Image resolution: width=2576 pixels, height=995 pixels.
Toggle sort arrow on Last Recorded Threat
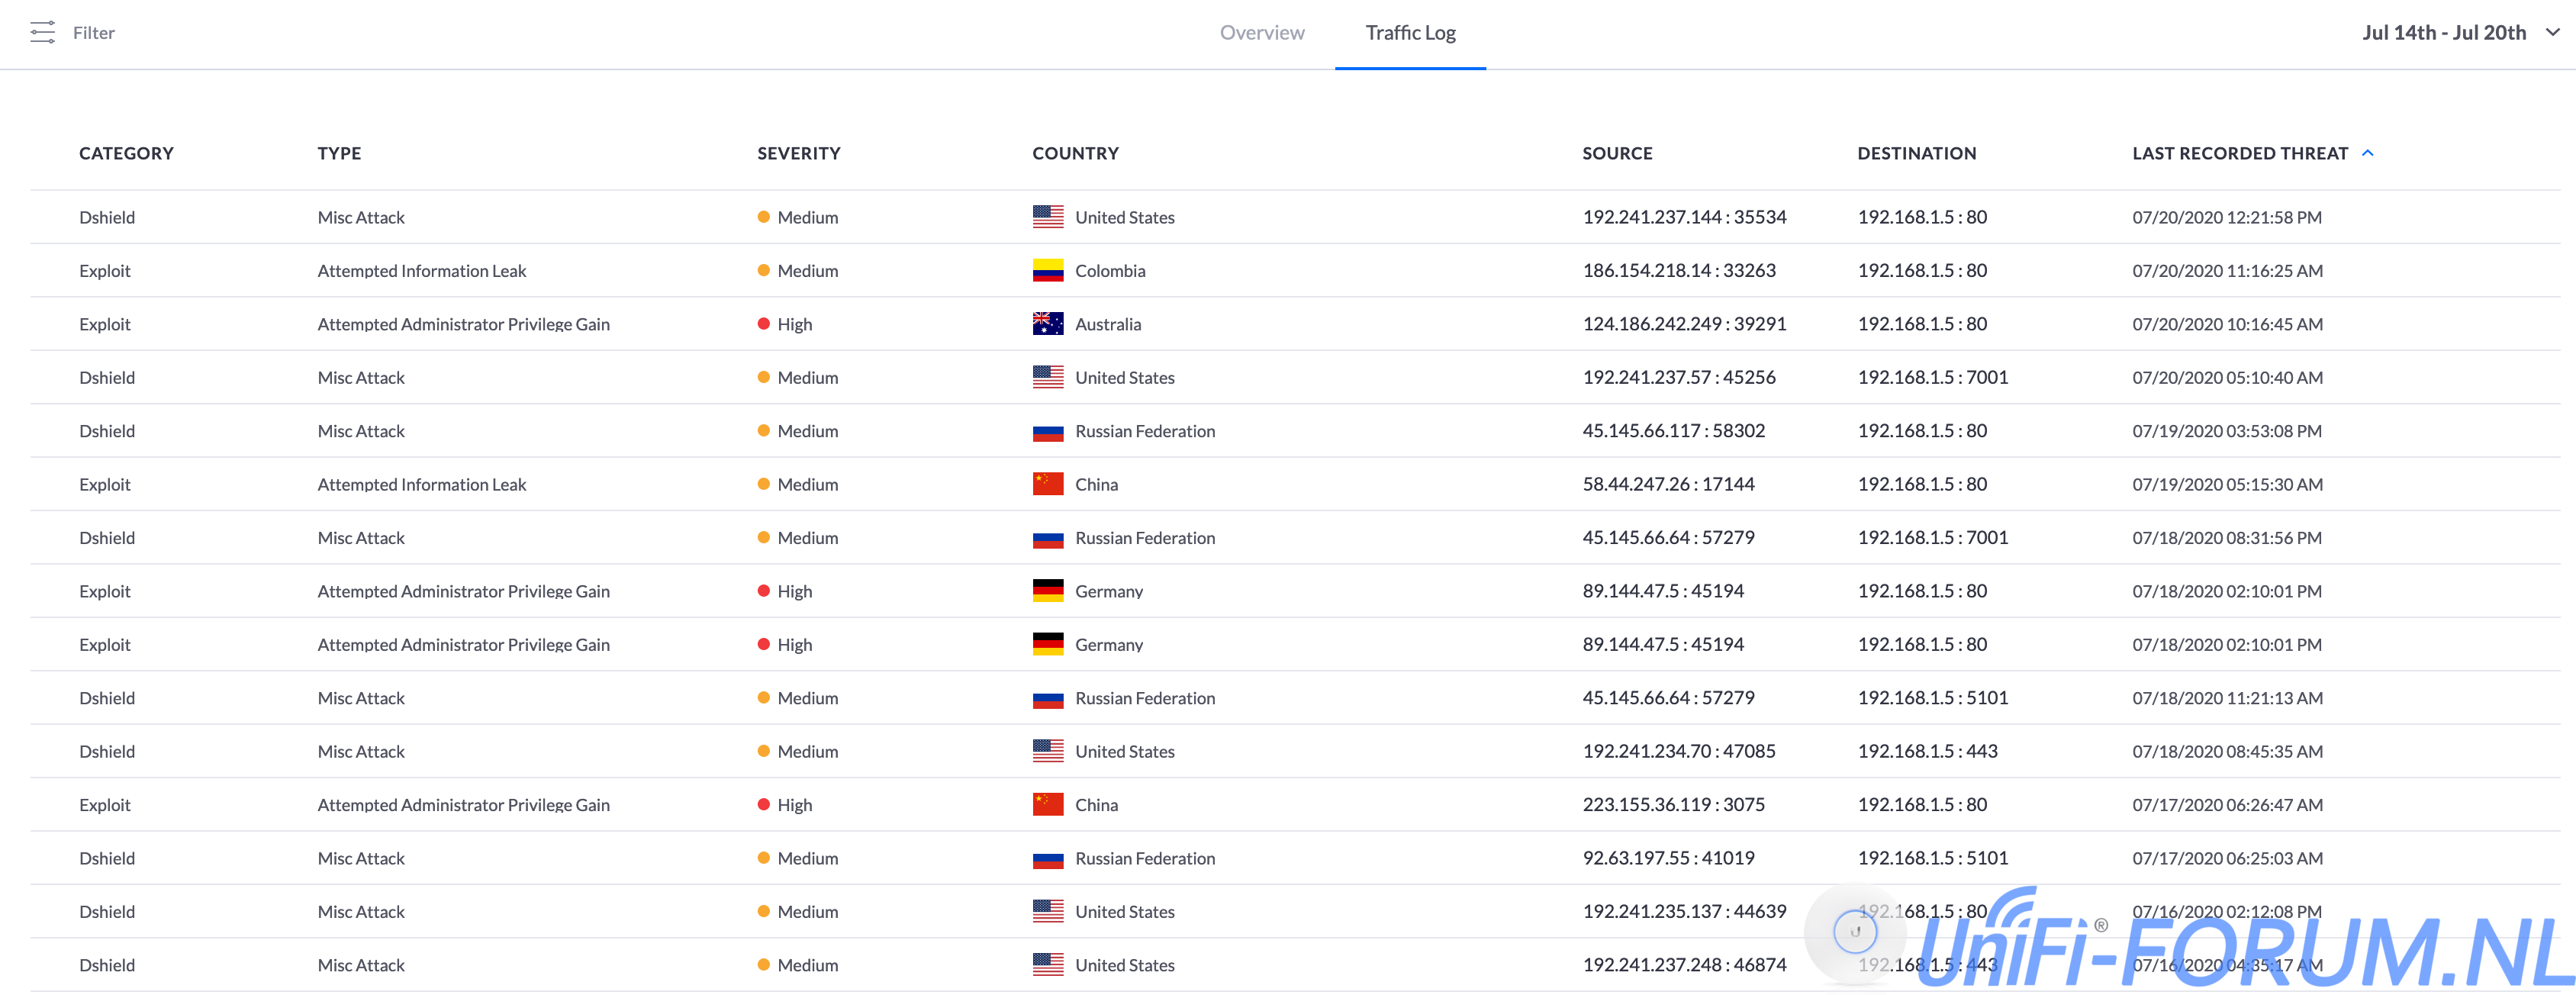2367,153
